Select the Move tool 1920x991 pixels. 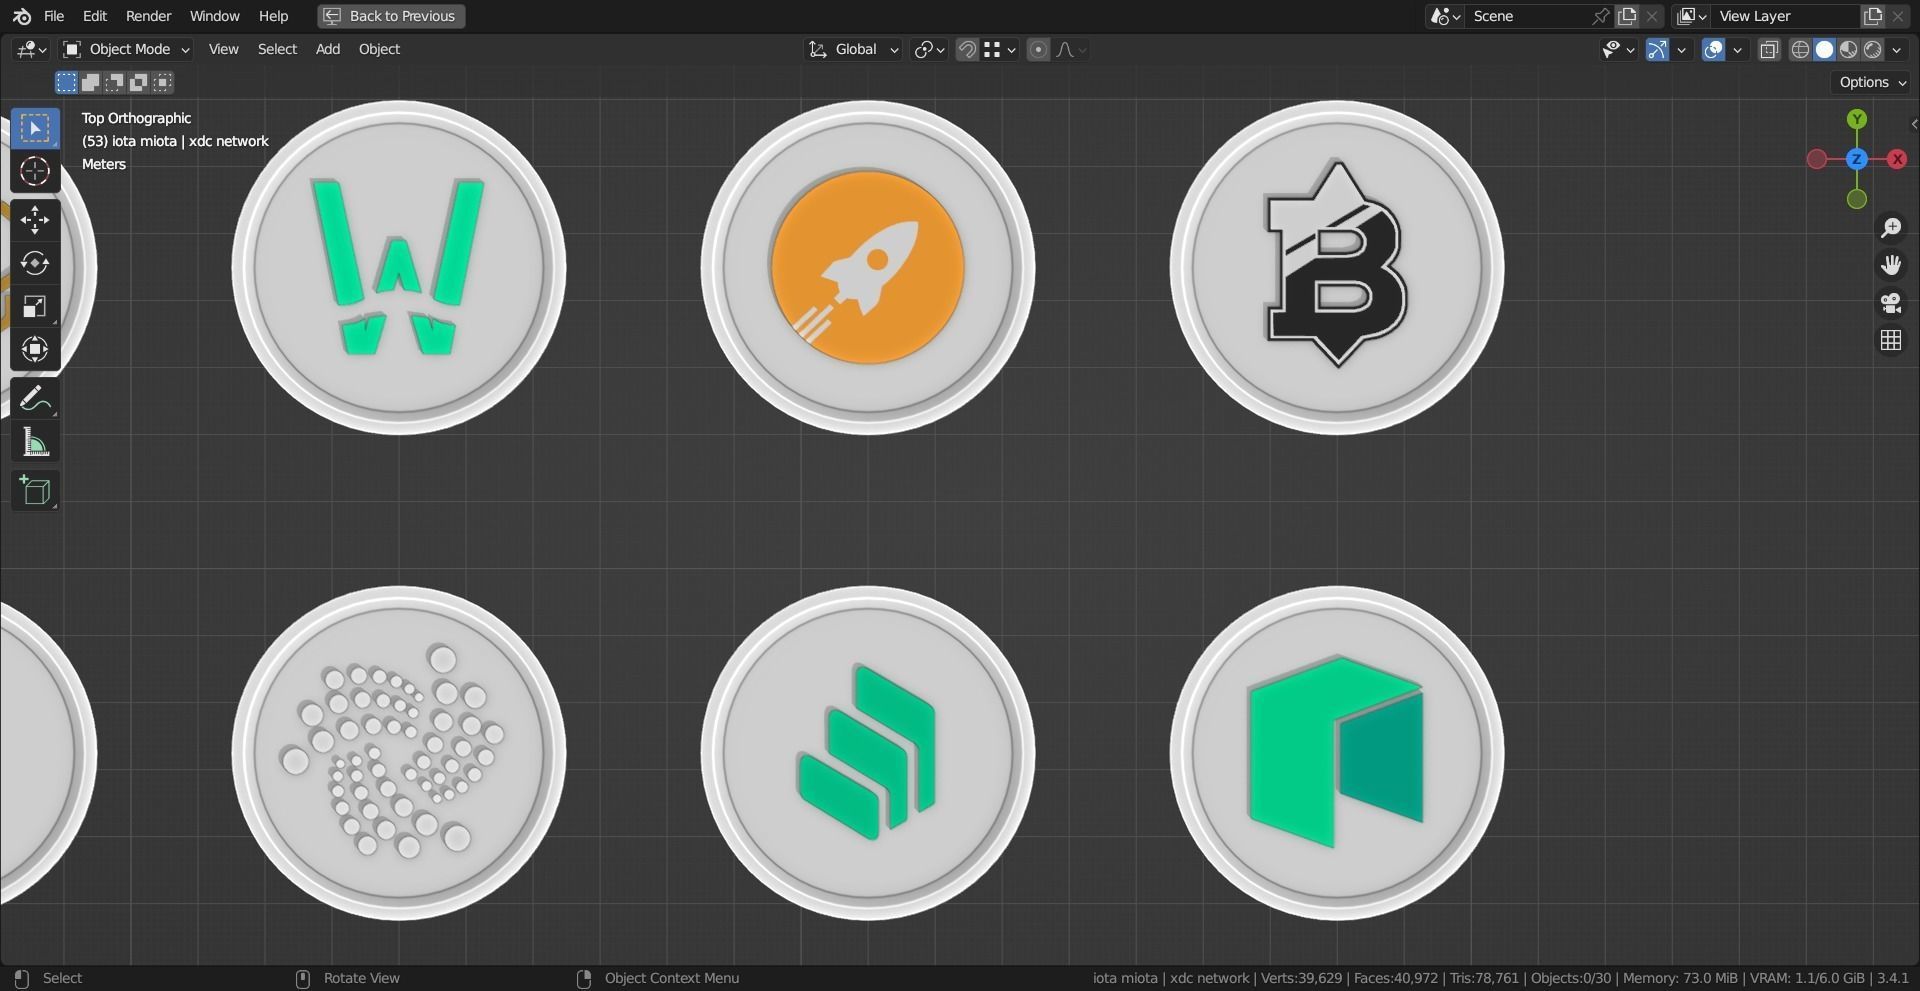35,220
